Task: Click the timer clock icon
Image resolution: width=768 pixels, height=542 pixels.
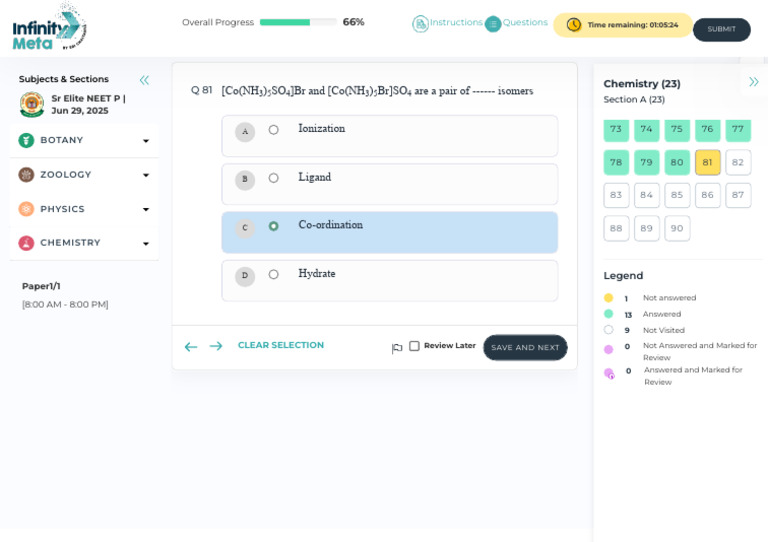Action: [x=574, y=24]
